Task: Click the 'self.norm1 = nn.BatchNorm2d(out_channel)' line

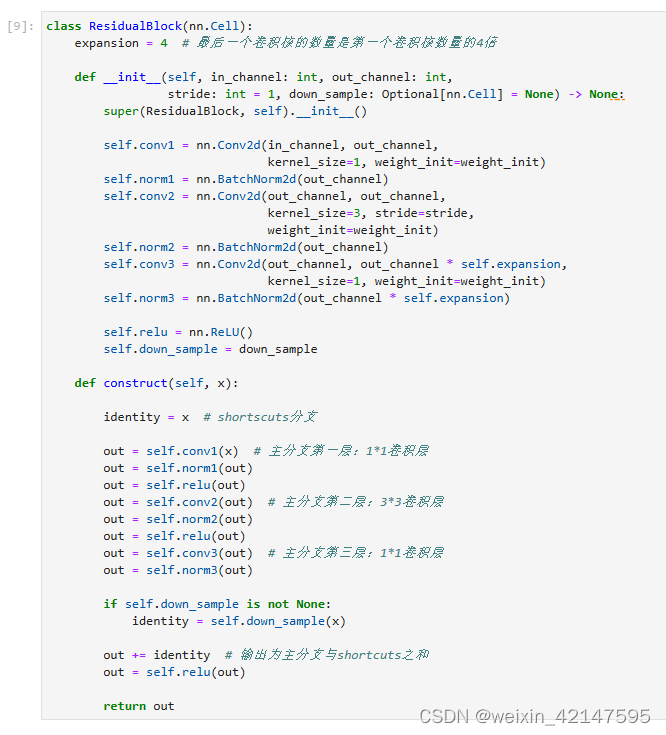Action: [x=246, y=180]
